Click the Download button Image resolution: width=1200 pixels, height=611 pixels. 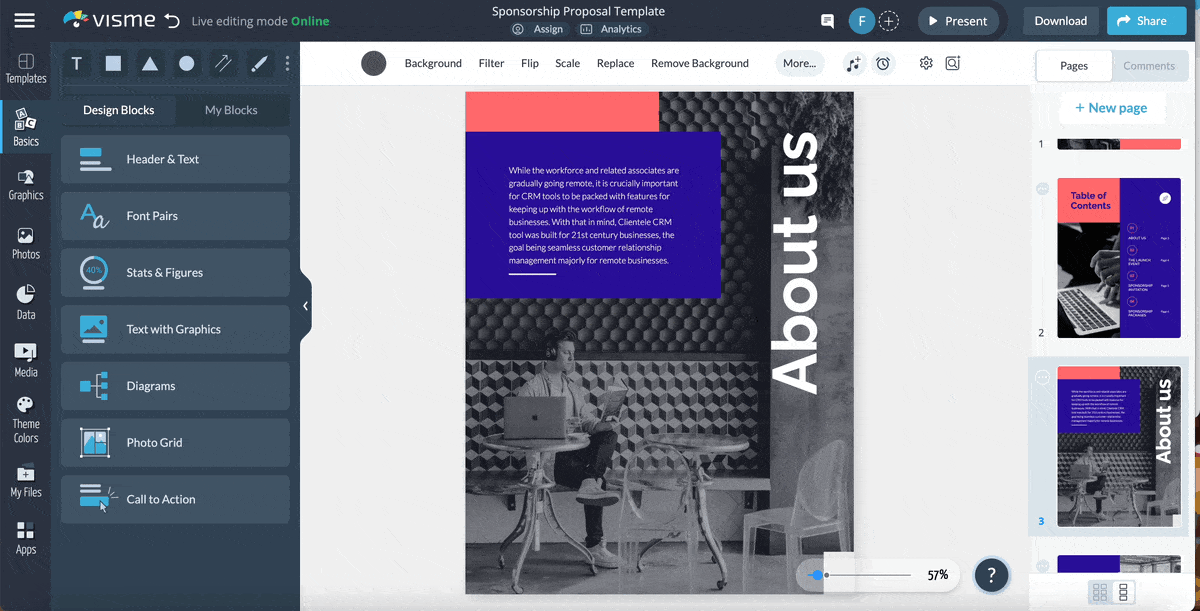tap(1060, 21)
